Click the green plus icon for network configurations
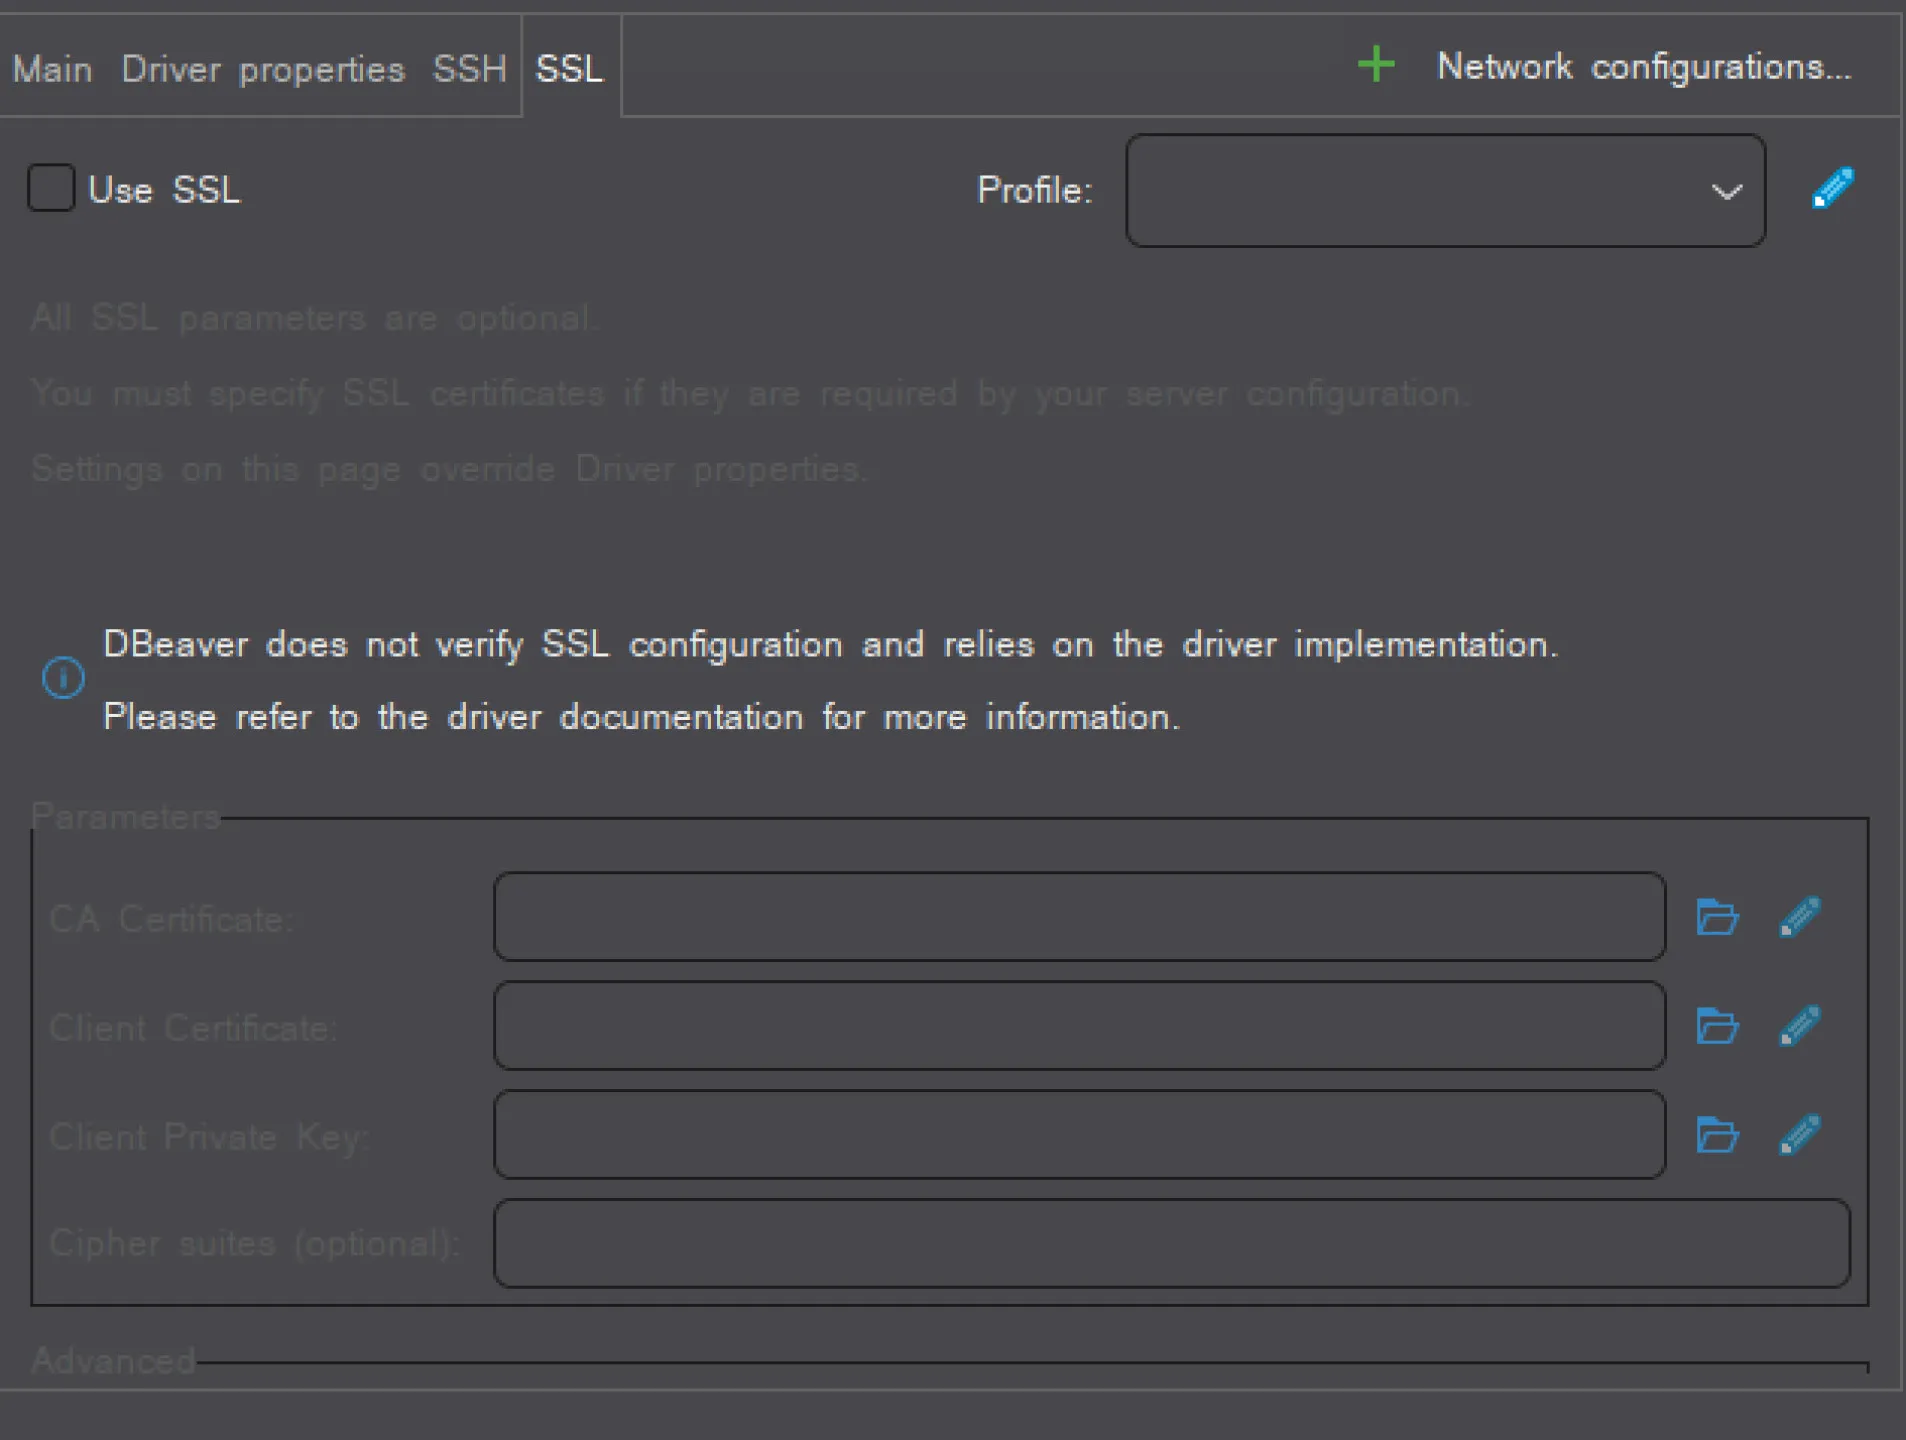This screenshot has height=1440, width=1906. click(1376, 65)
